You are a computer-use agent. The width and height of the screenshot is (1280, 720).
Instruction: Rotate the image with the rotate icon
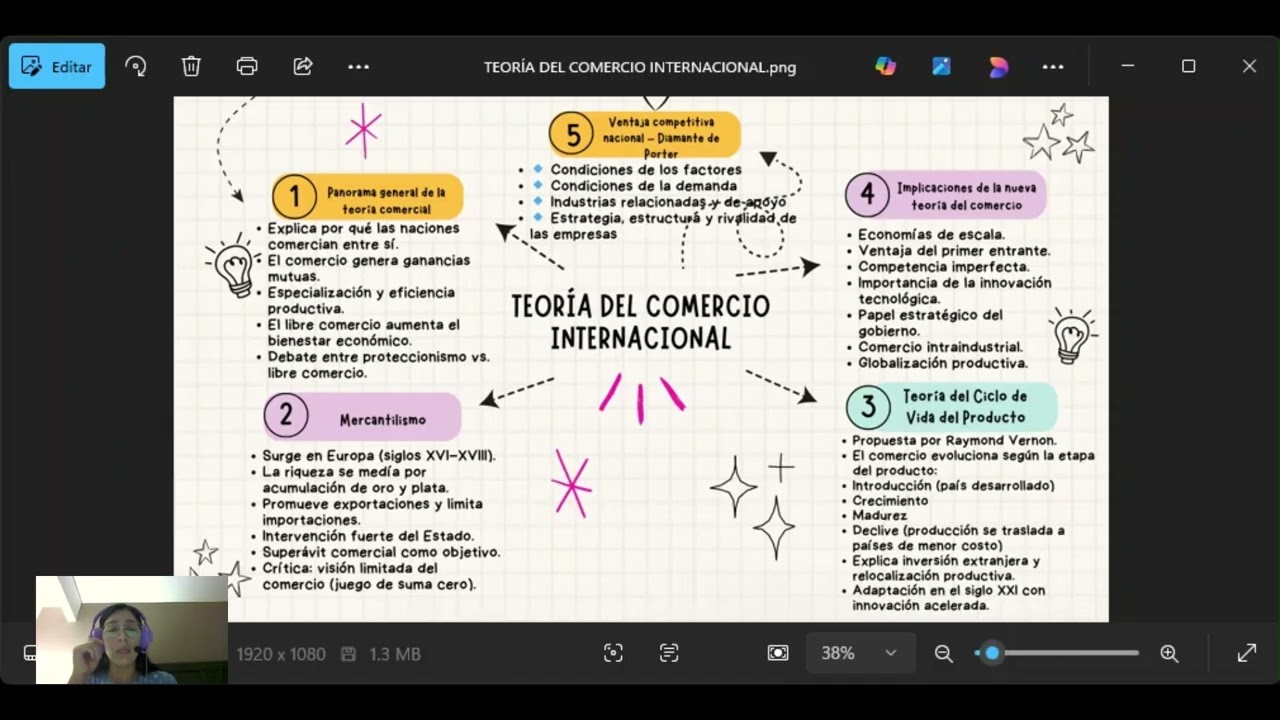136,66
